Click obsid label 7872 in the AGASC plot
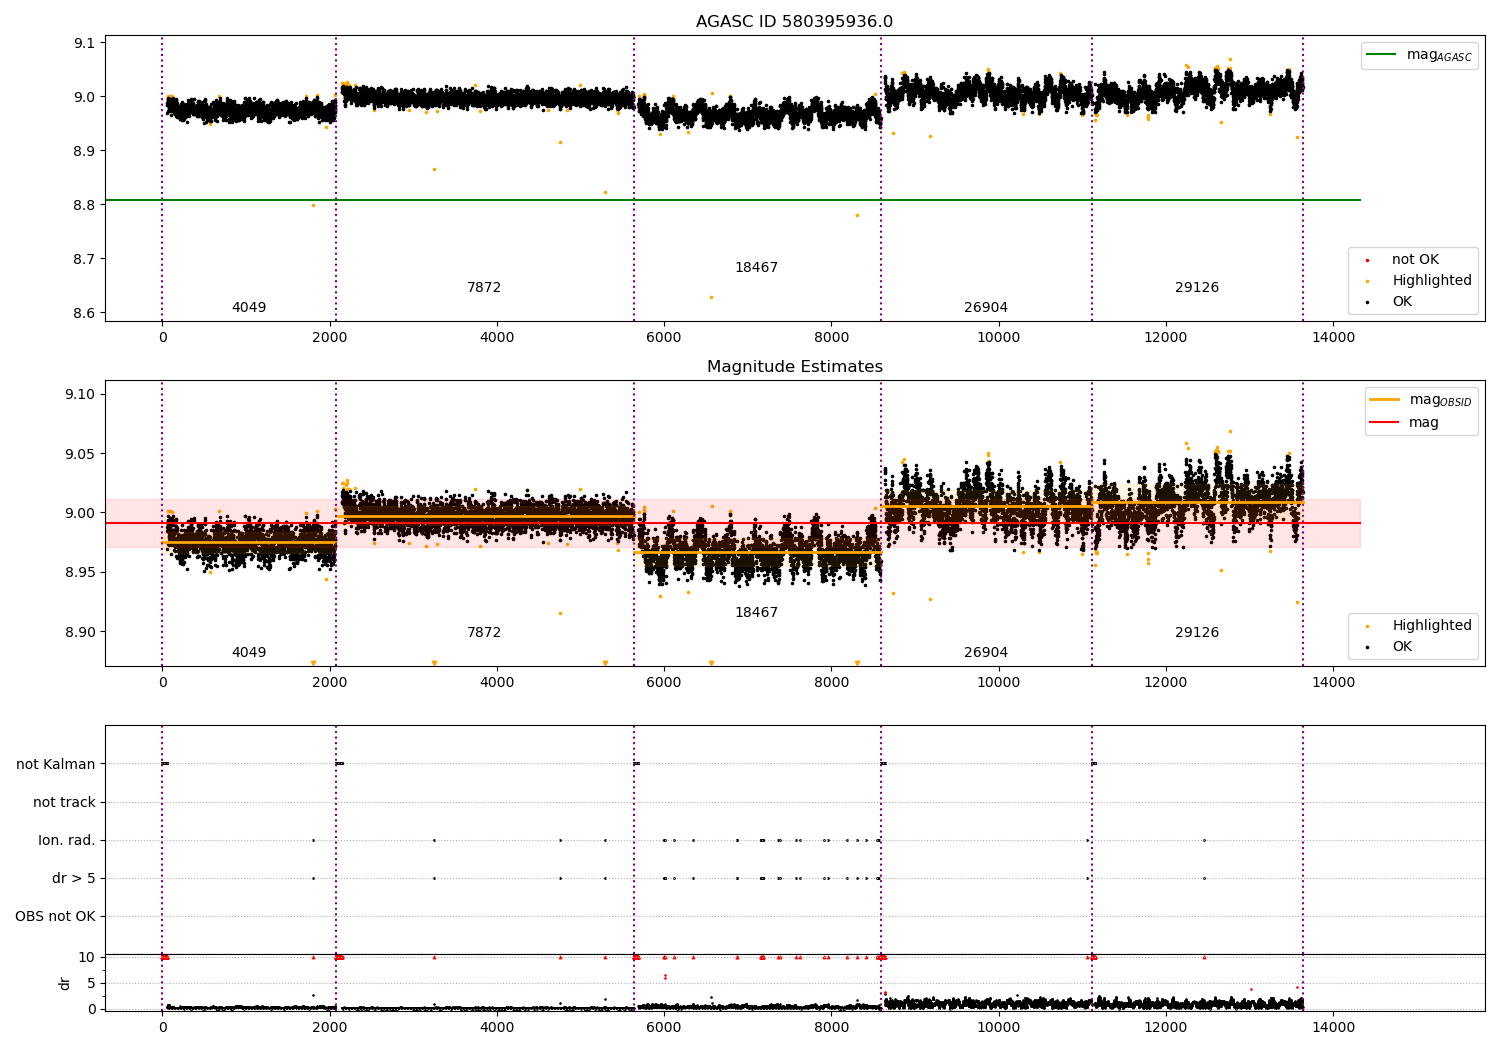The width and height of the screenshot is (1500, 1050). click(484, 288)
